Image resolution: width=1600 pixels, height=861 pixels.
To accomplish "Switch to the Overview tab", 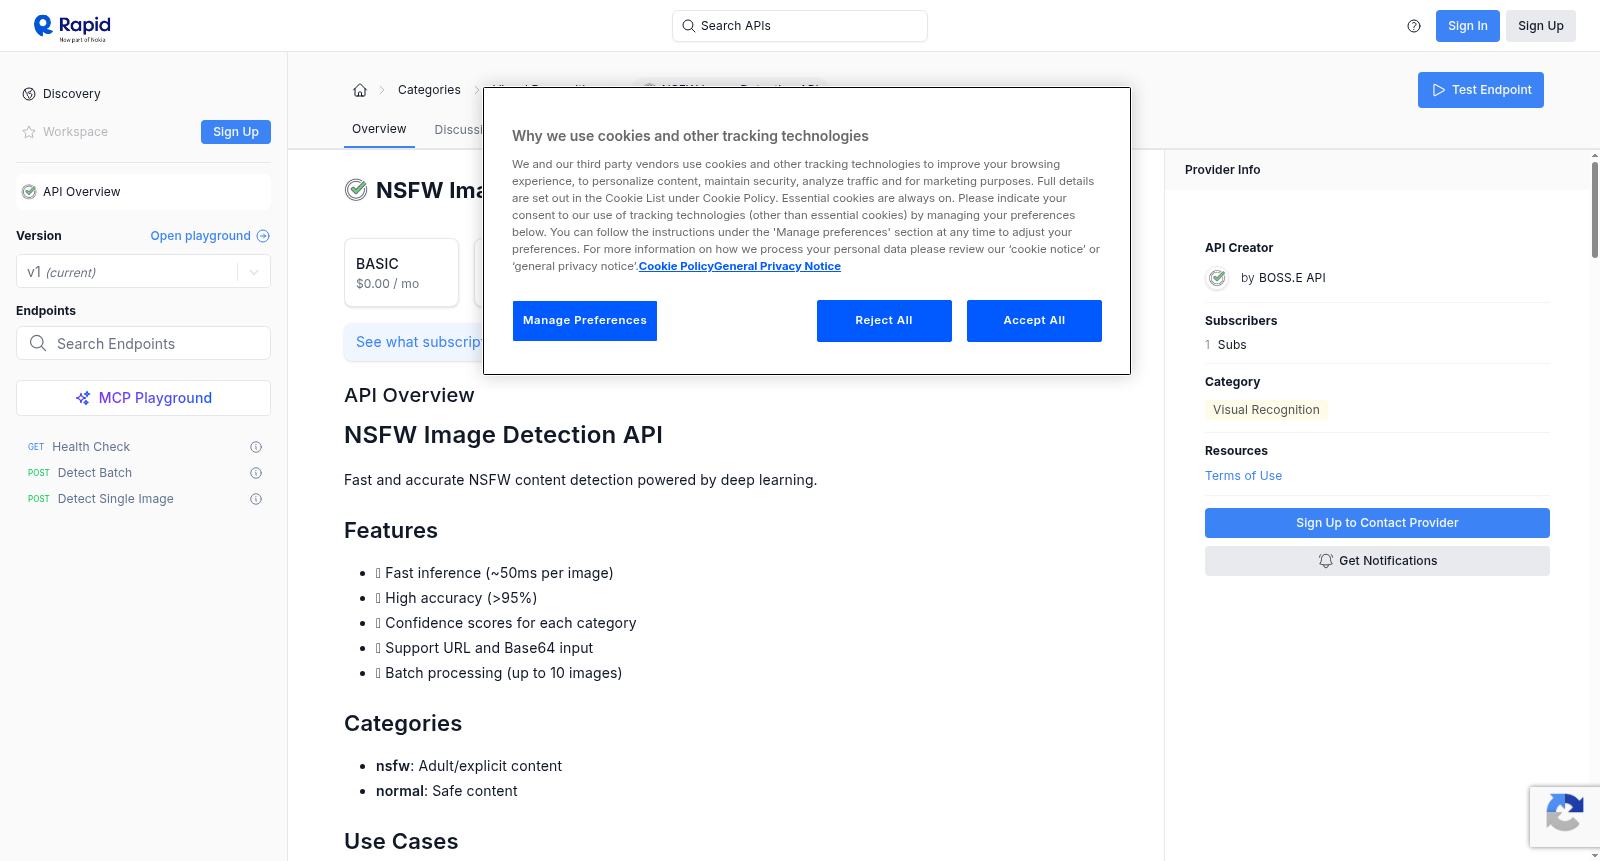I will [x=379, y=129].
